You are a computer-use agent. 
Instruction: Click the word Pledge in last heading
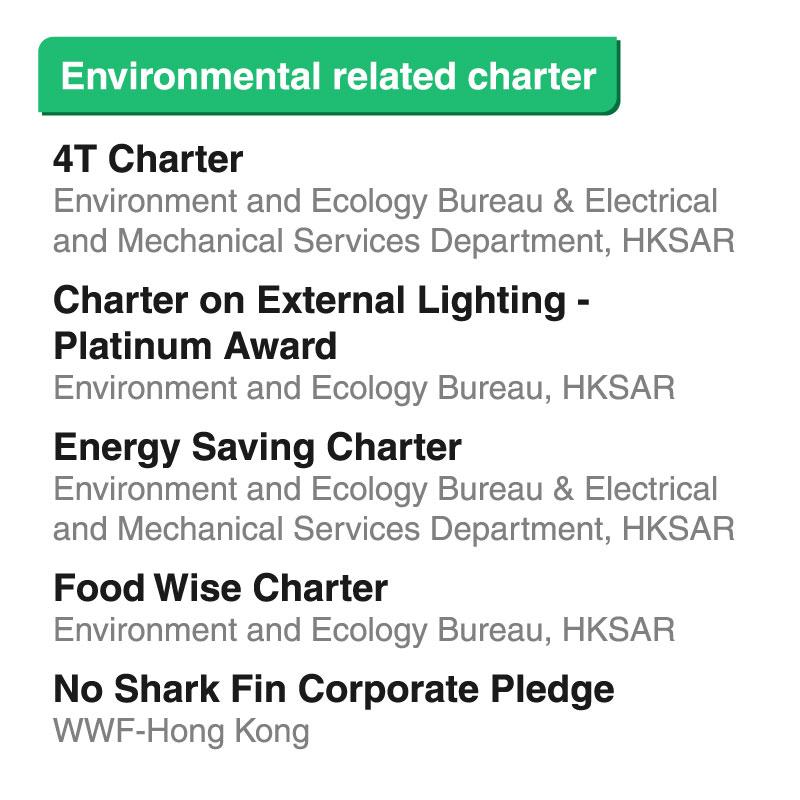point(553,690)
